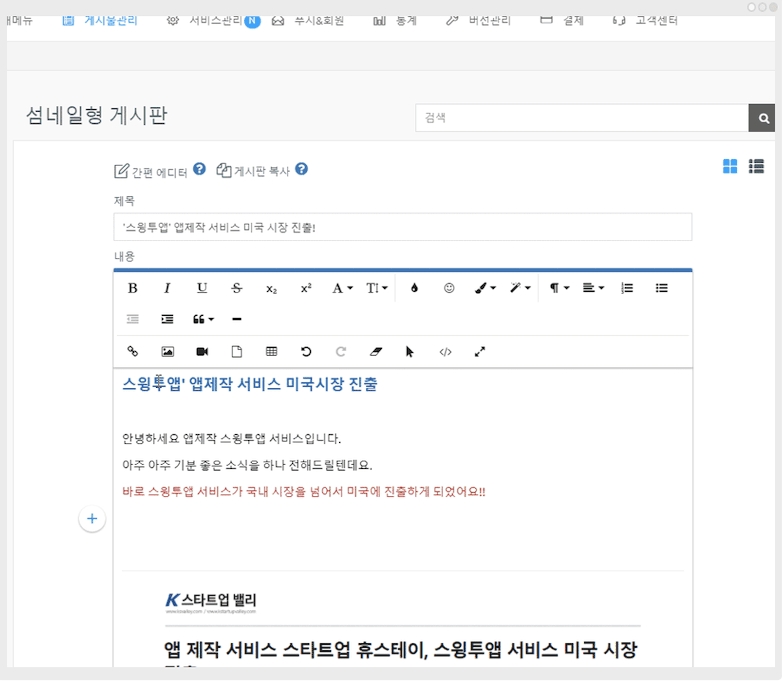Open the 결제 payment menu
Screen dimensions: 783x682
click(562, 20)
